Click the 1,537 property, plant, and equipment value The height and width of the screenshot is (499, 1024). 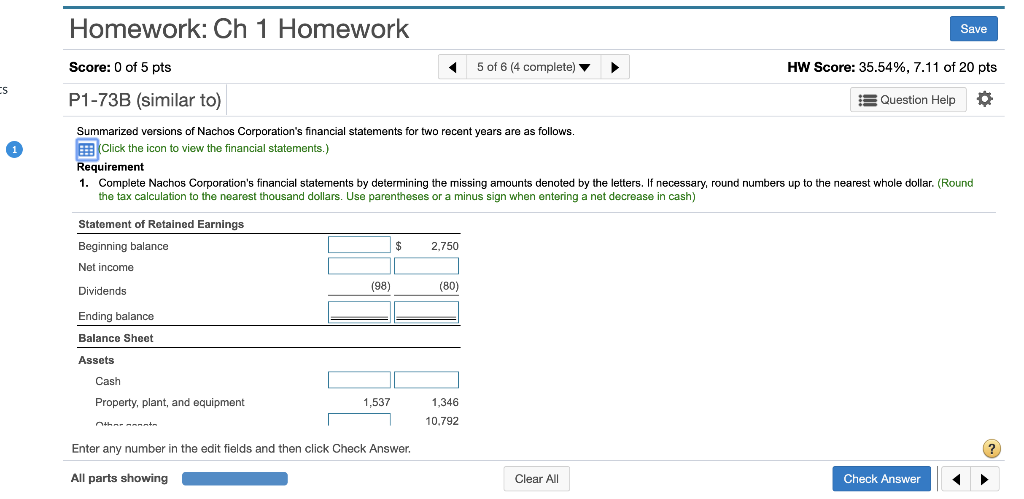[x=377, y=402]
